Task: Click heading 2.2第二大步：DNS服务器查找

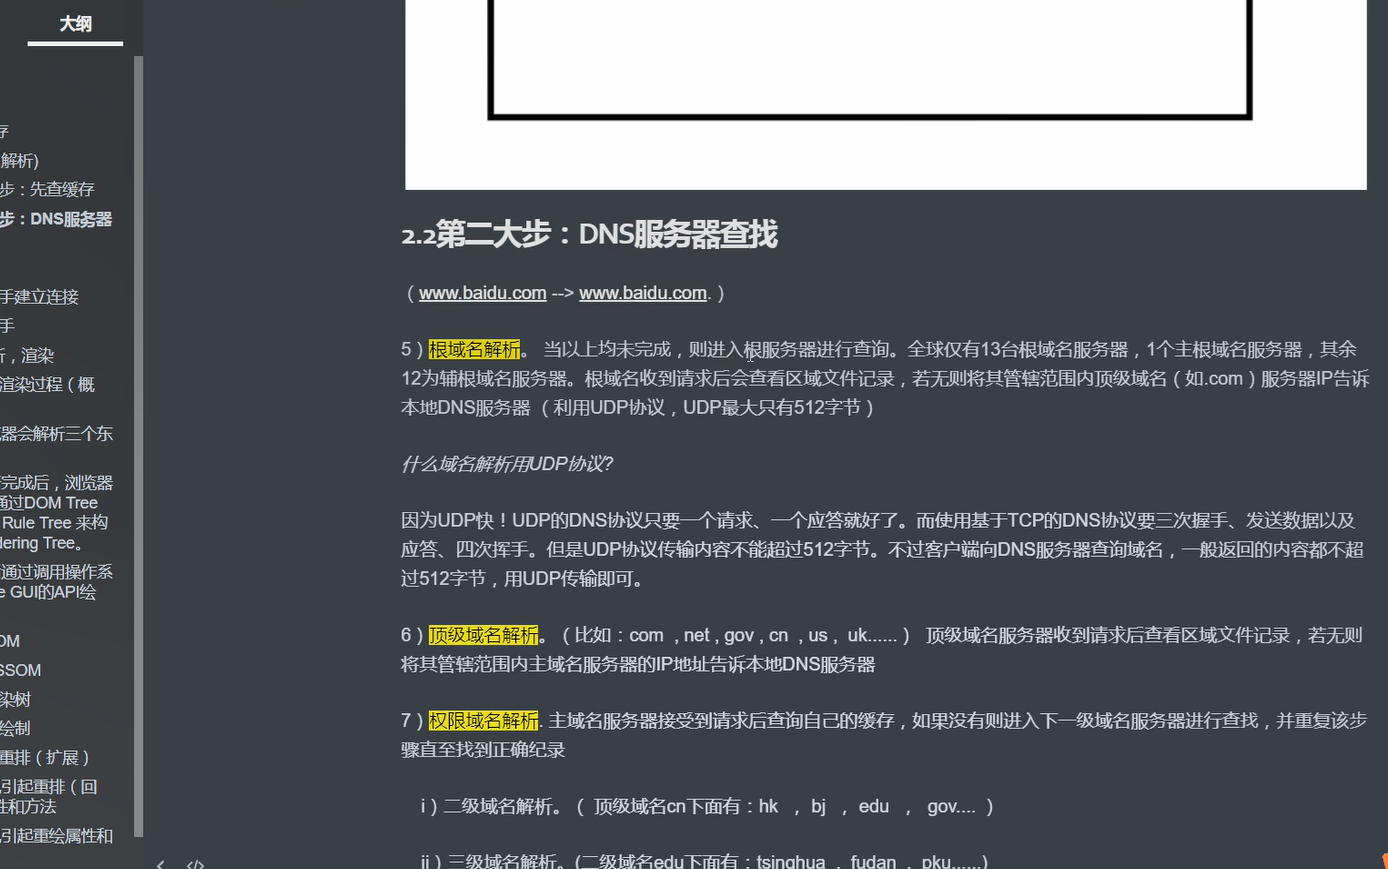Action: [x=589, y=234]
